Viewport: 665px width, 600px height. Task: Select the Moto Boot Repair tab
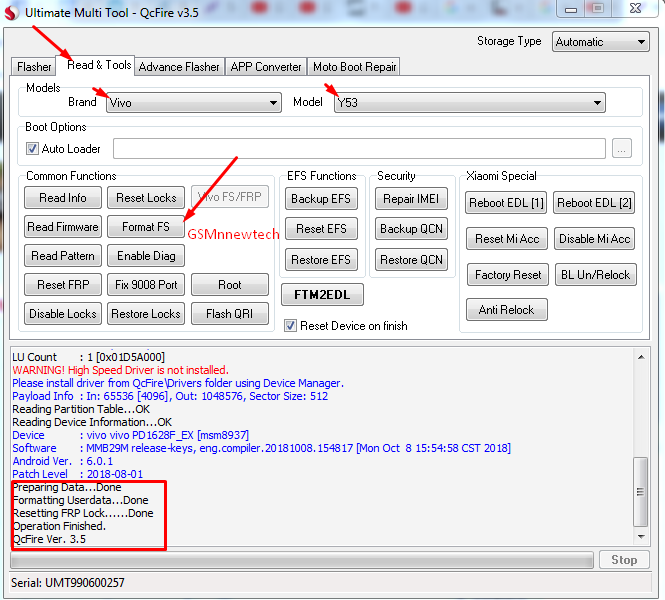(x=354, y=67)
